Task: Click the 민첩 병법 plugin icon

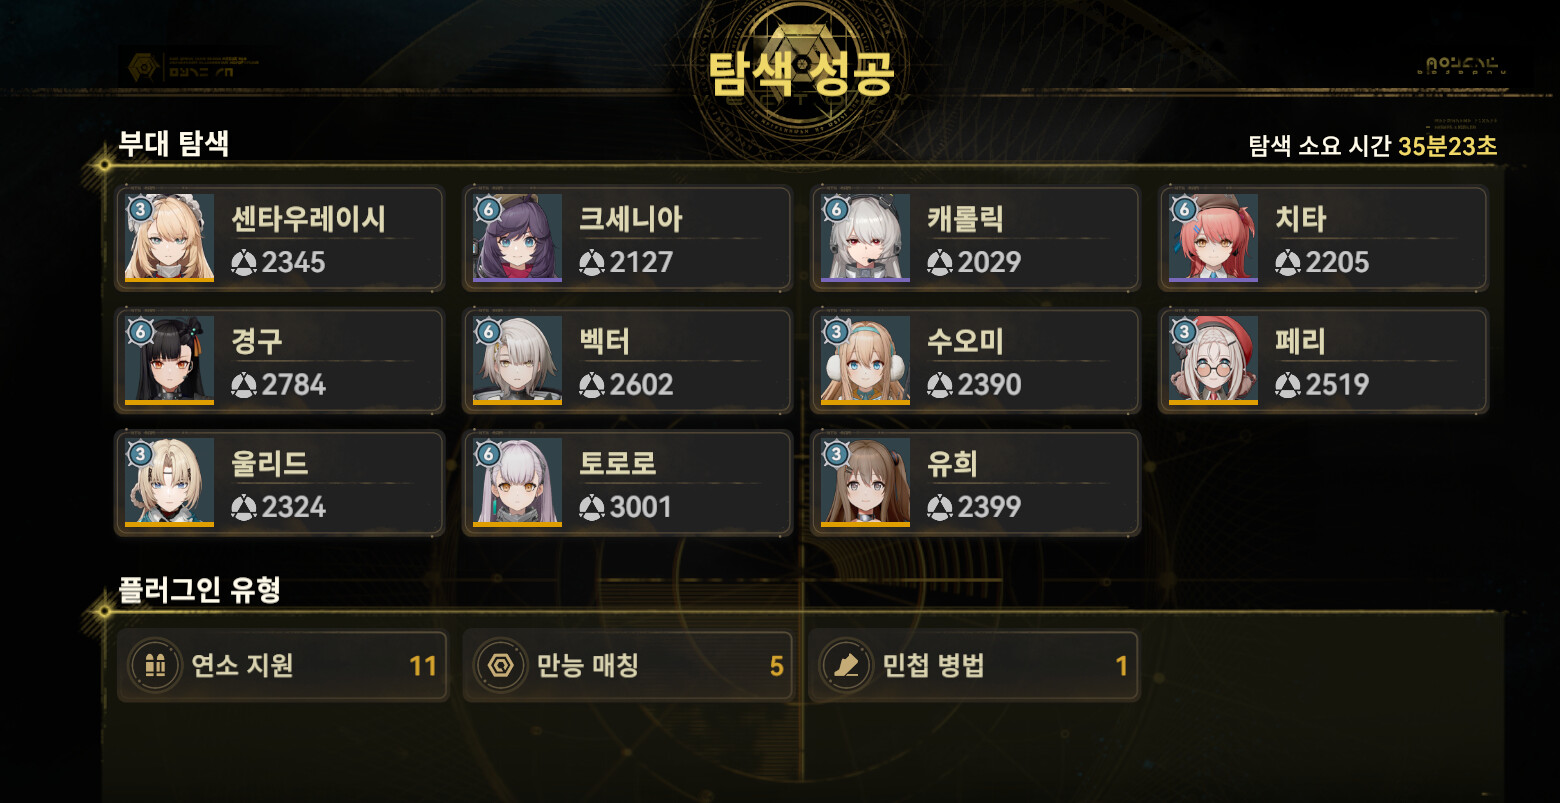Action: click(x=847, y=666)
